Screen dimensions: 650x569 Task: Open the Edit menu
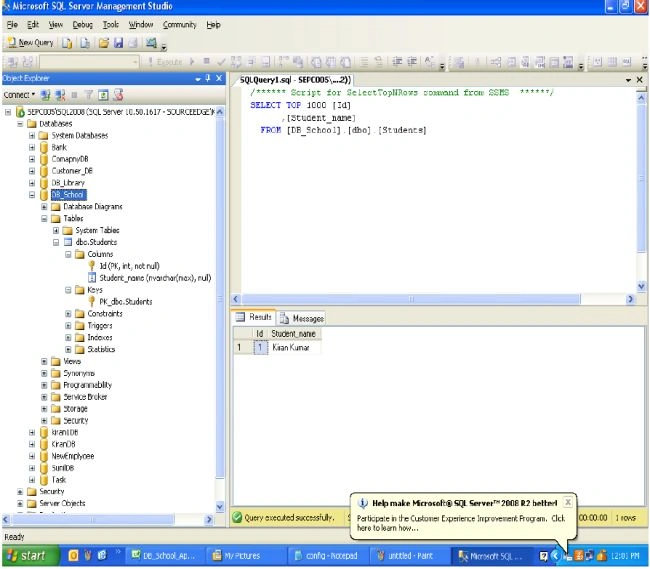point(33,25)
